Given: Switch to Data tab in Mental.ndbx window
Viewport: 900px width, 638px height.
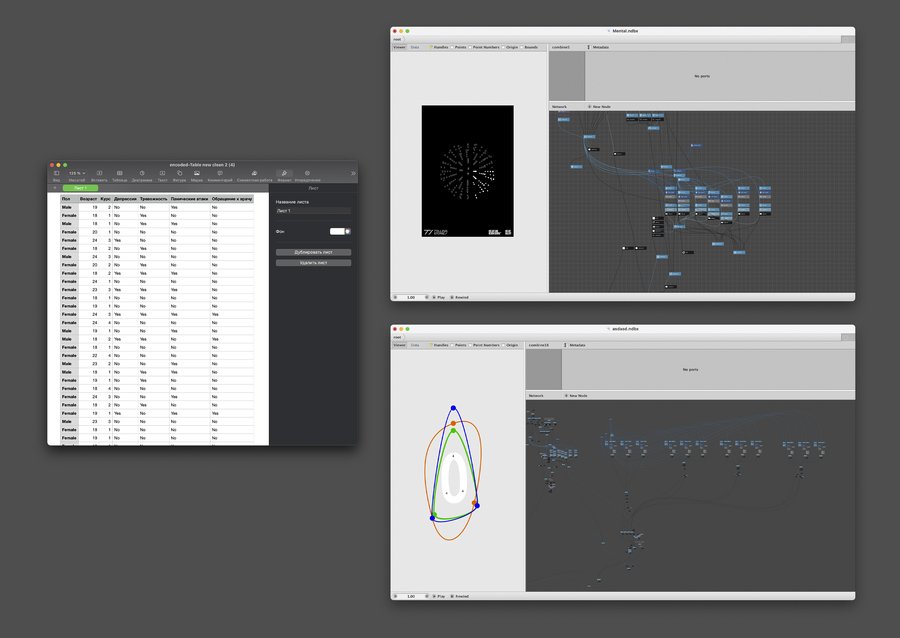Looking at the screenshot, I should tap(414, 47).
